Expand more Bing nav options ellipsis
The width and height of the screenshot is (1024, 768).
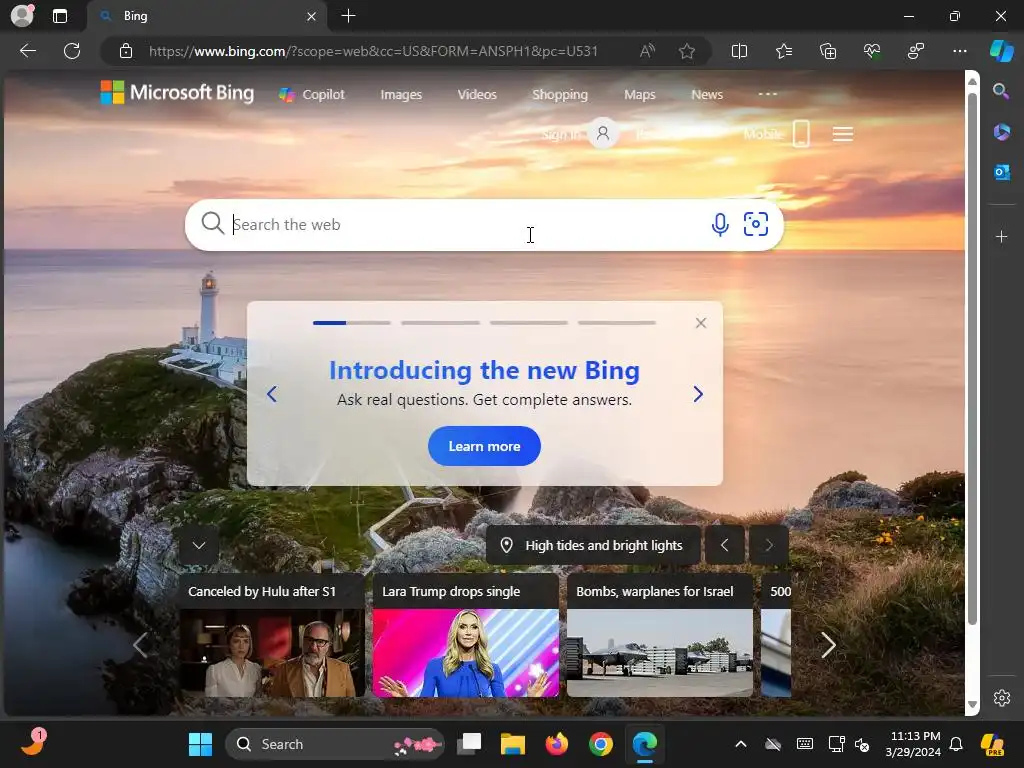767,94
